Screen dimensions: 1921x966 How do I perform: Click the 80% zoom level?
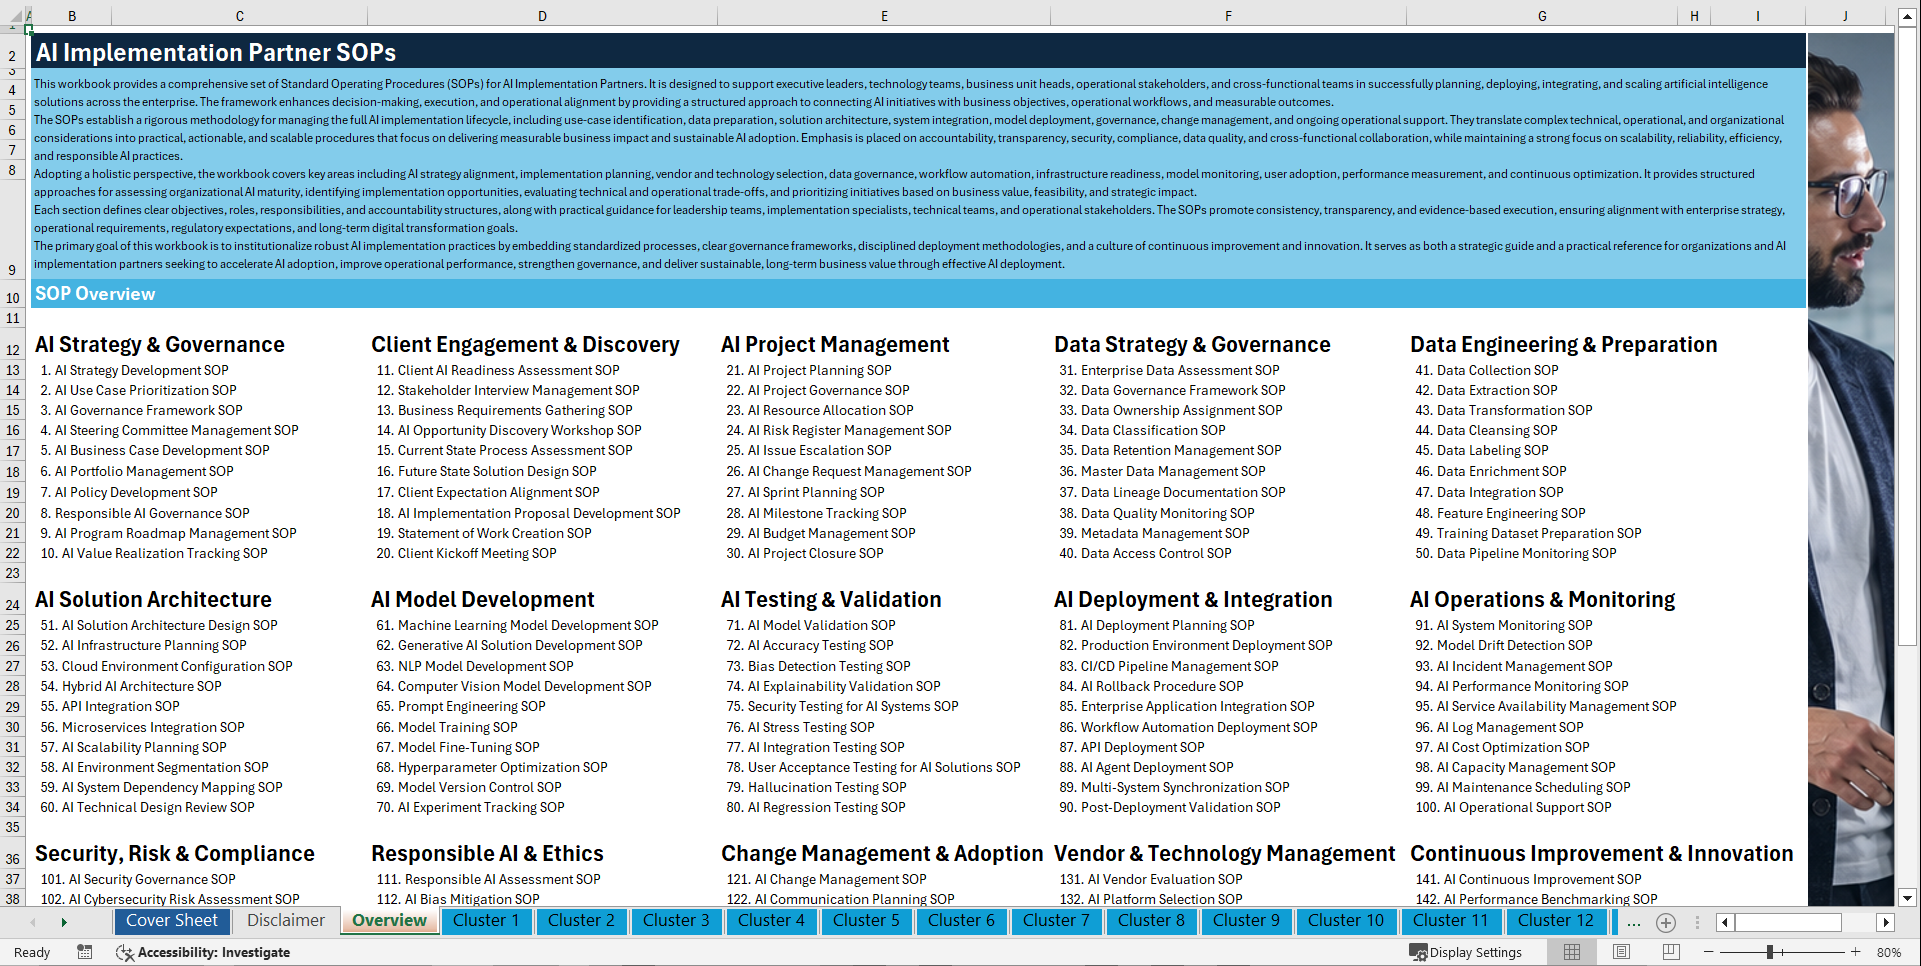[1888, 952]
